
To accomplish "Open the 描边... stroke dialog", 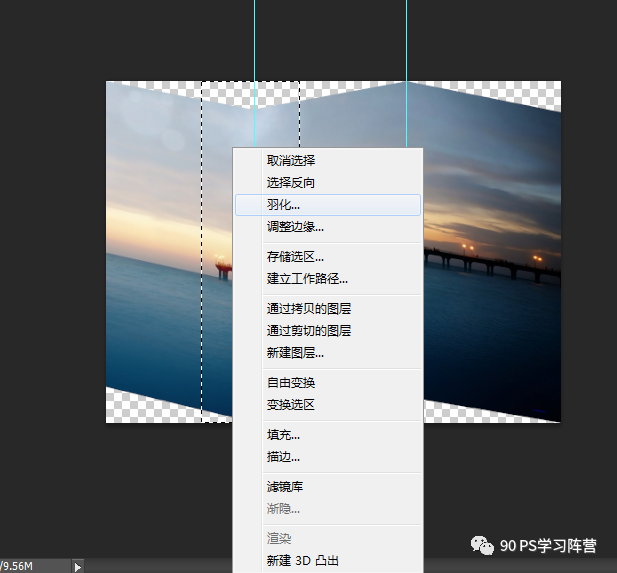I will tap(328, 457).
